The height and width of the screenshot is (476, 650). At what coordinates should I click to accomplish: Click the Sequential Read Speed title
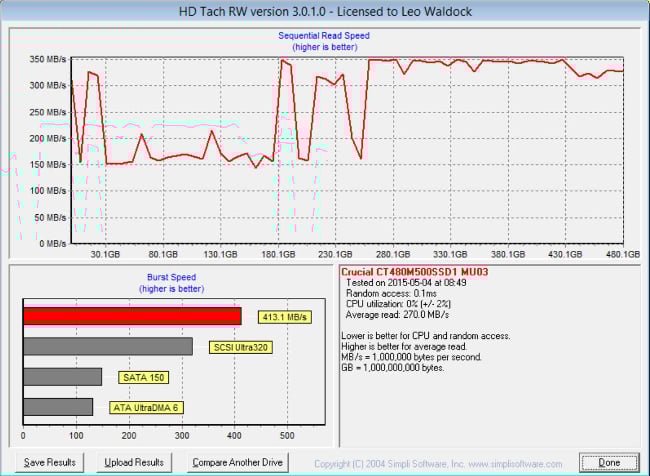click(x=324, y=36)
